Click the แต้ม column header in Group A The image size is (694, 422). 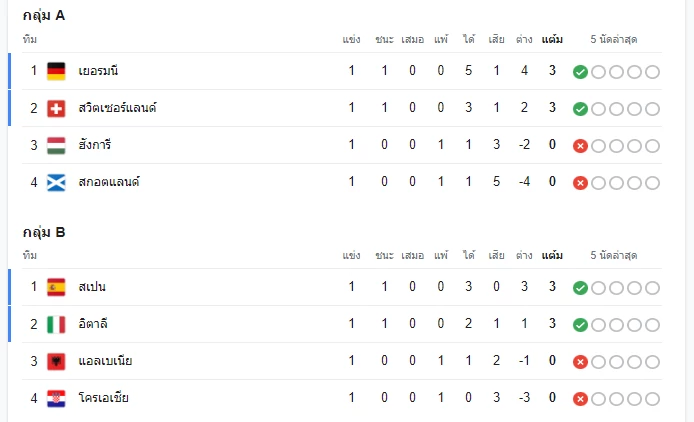coord(552,39)
